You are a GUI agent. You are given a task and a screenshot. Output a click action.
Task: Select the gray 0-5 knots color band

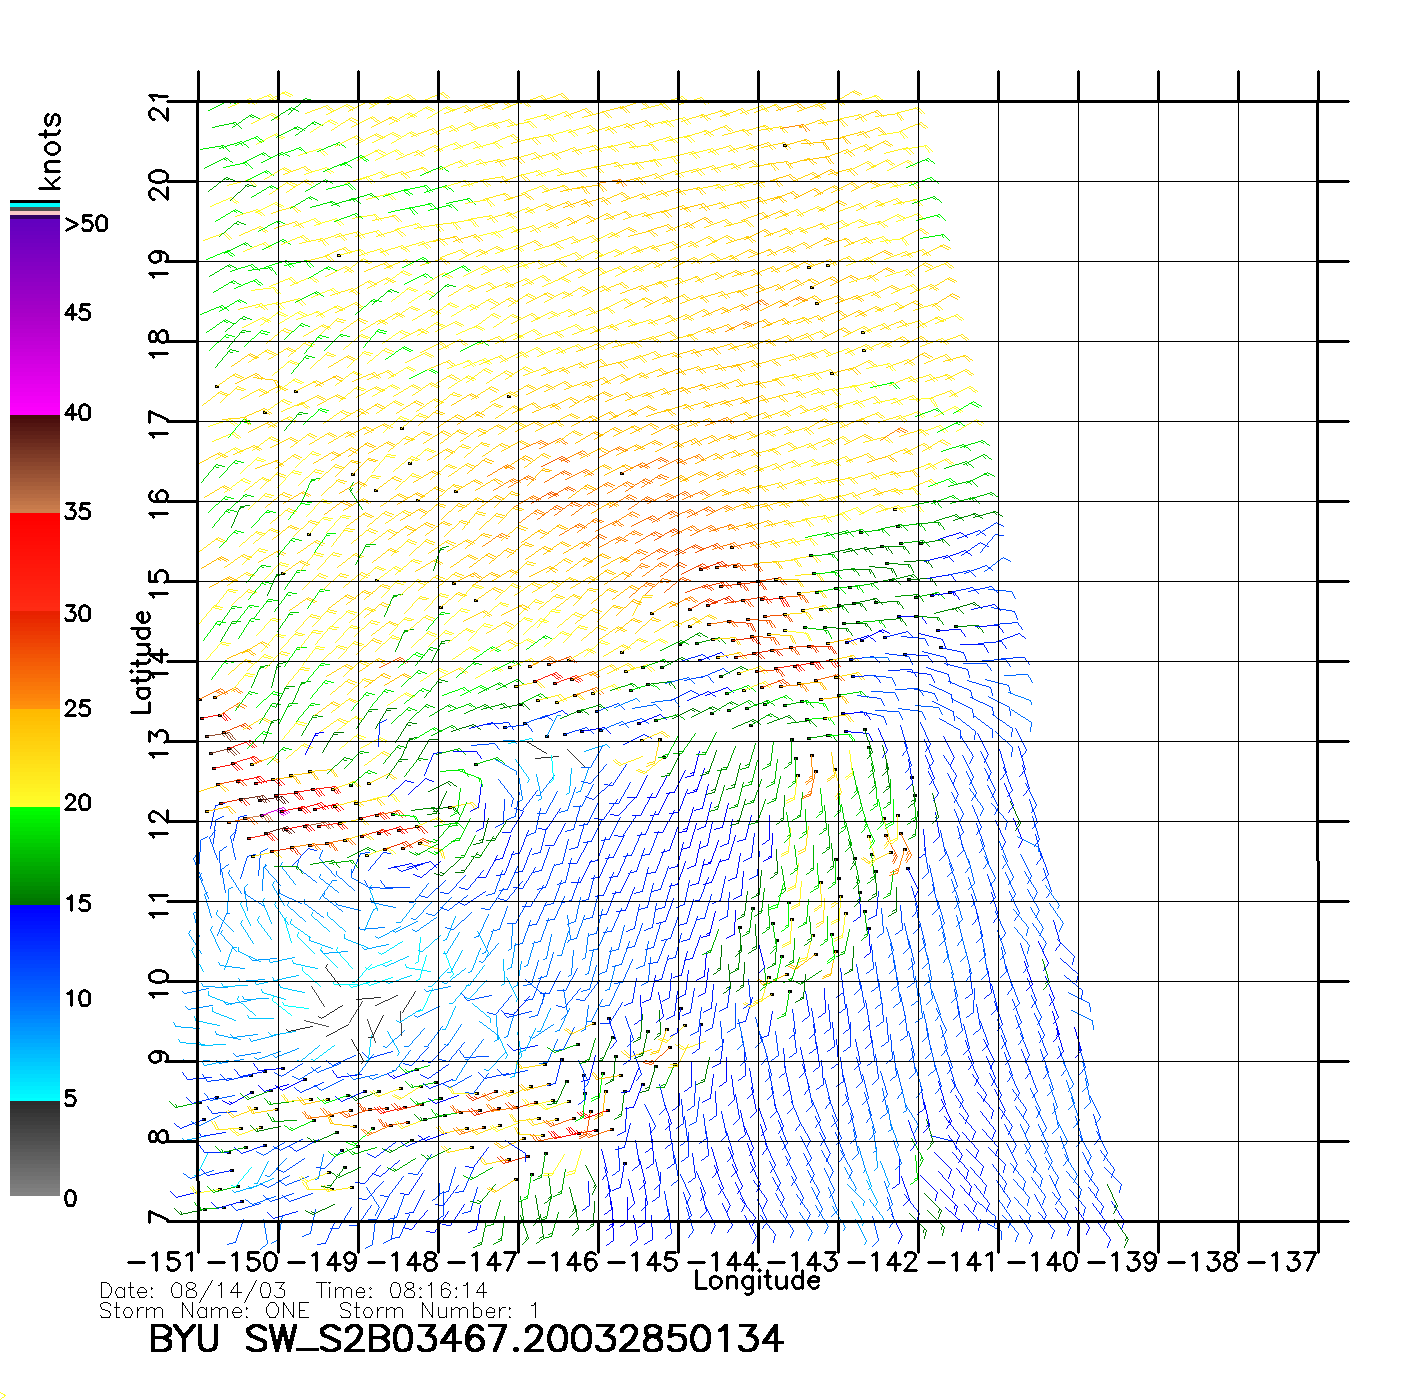pos(35,1148)
